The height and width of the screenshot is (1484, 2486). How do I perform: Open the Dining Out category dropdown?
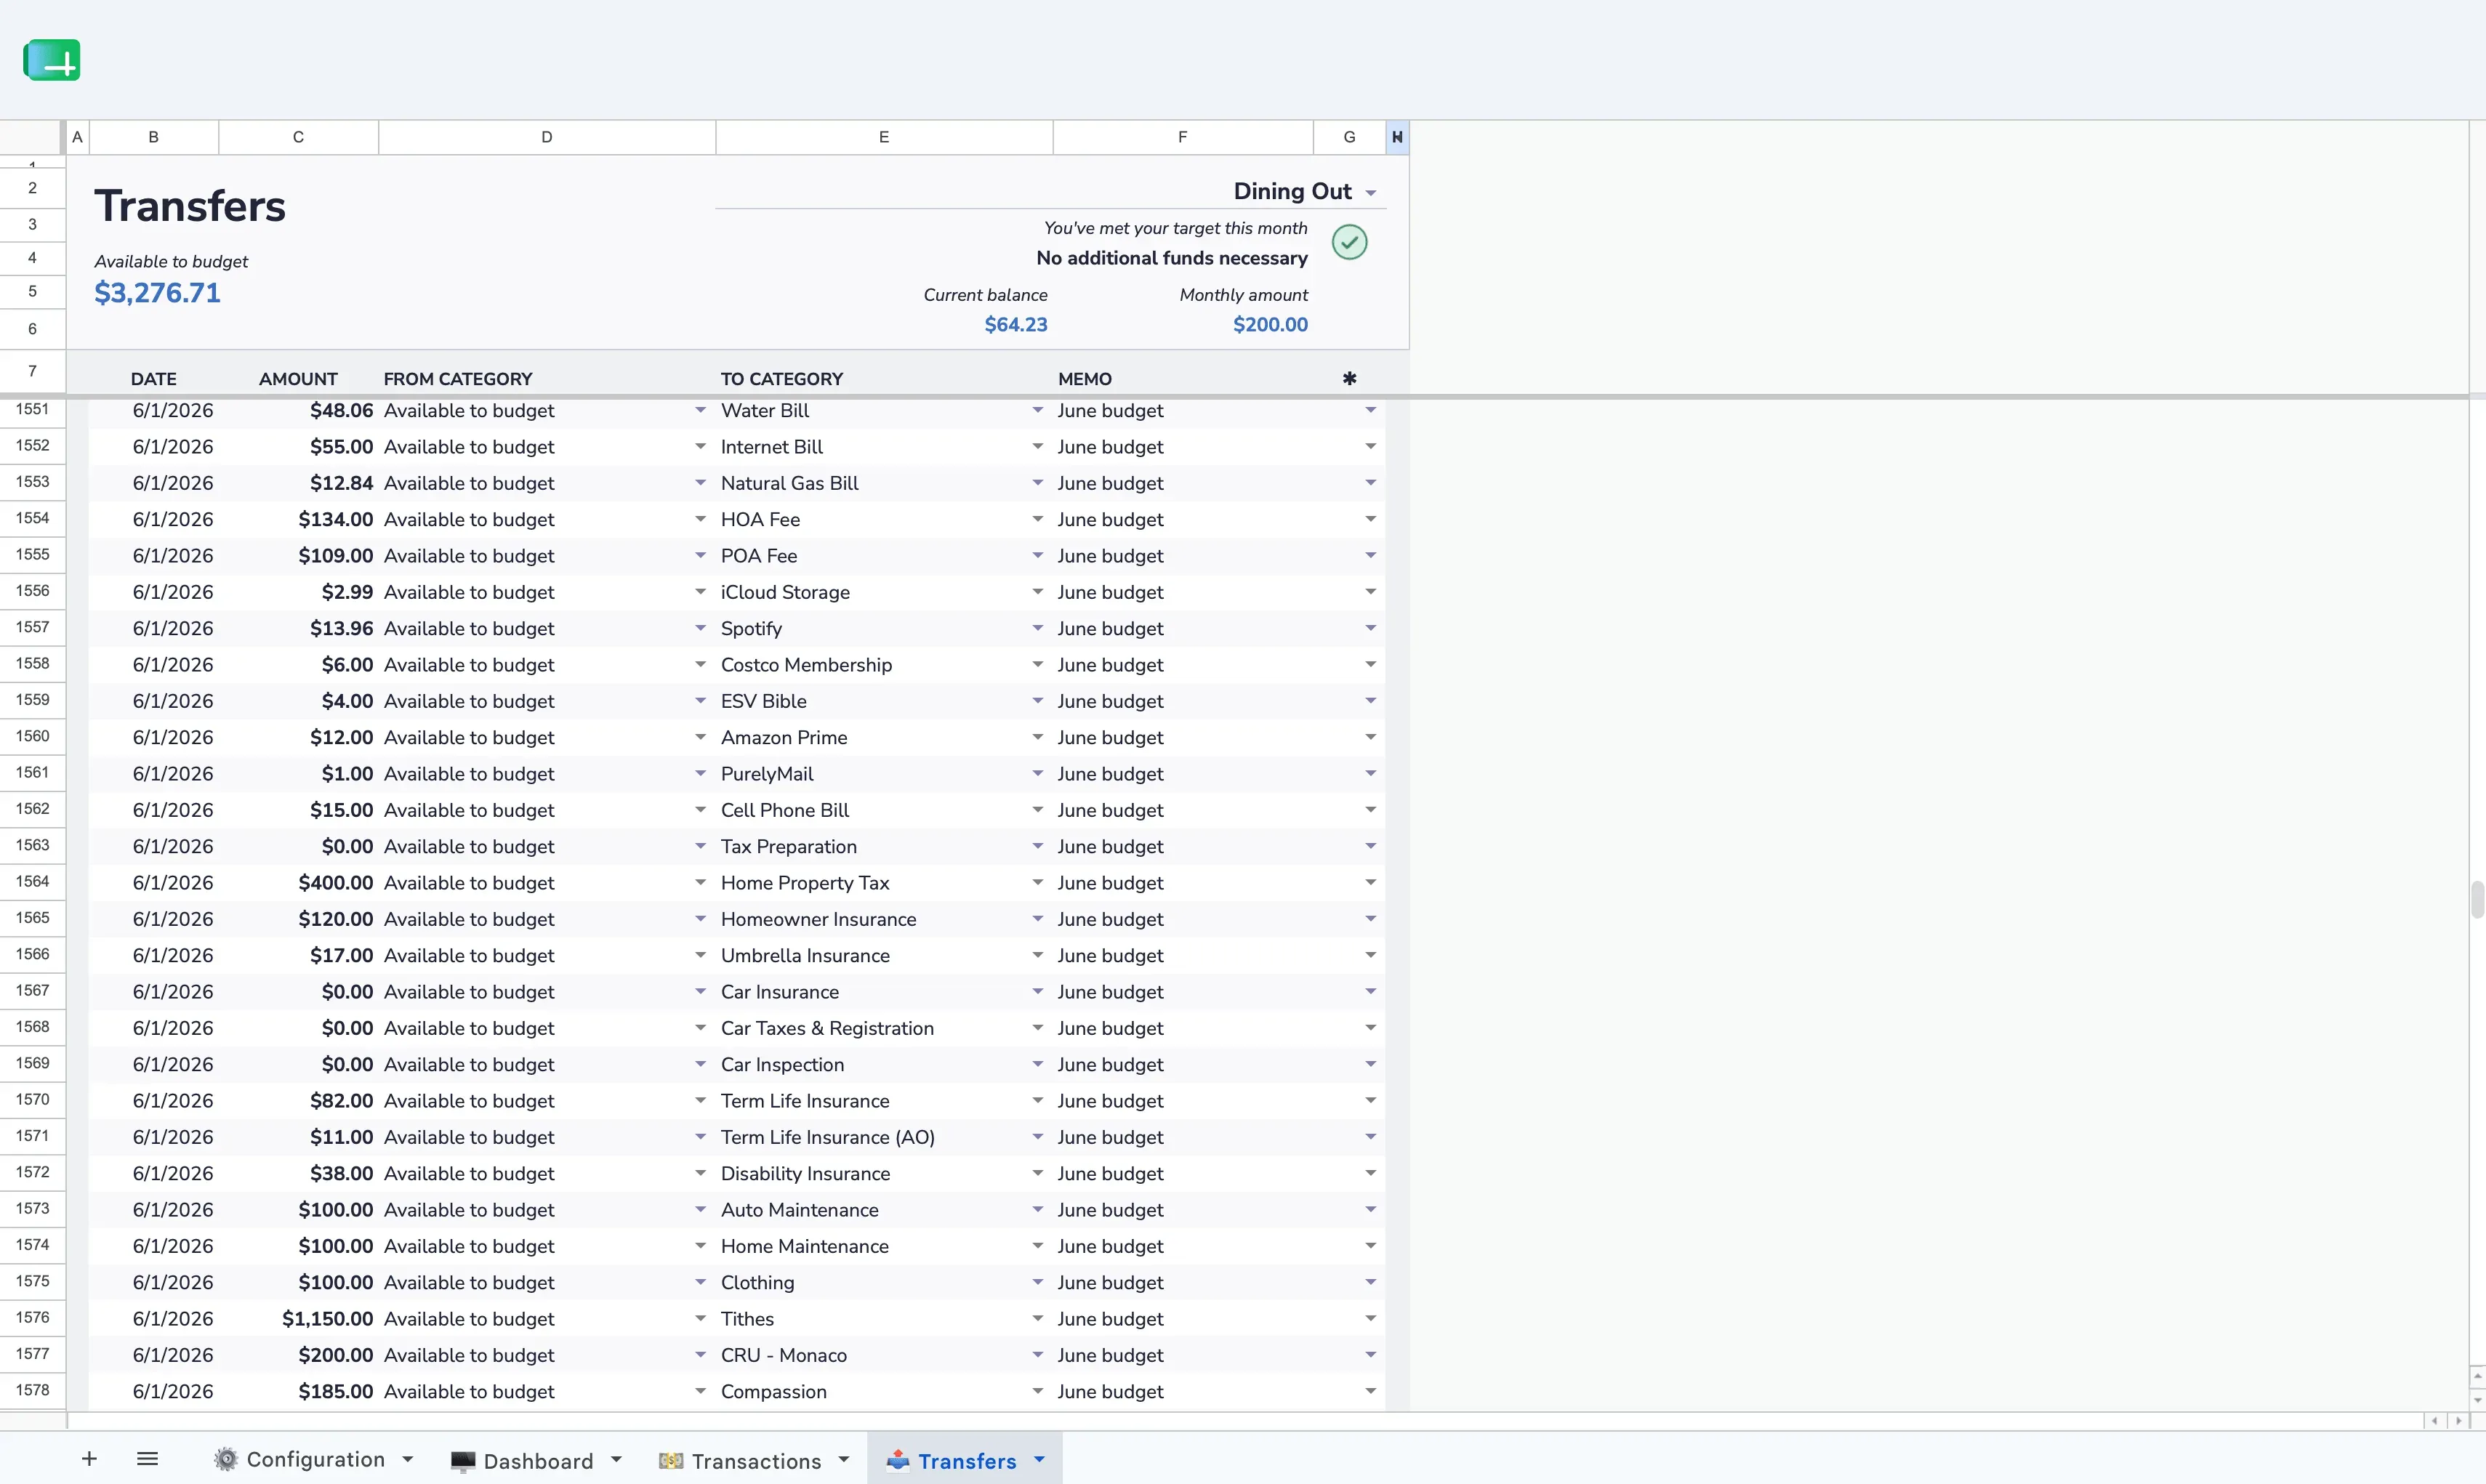1371,193
